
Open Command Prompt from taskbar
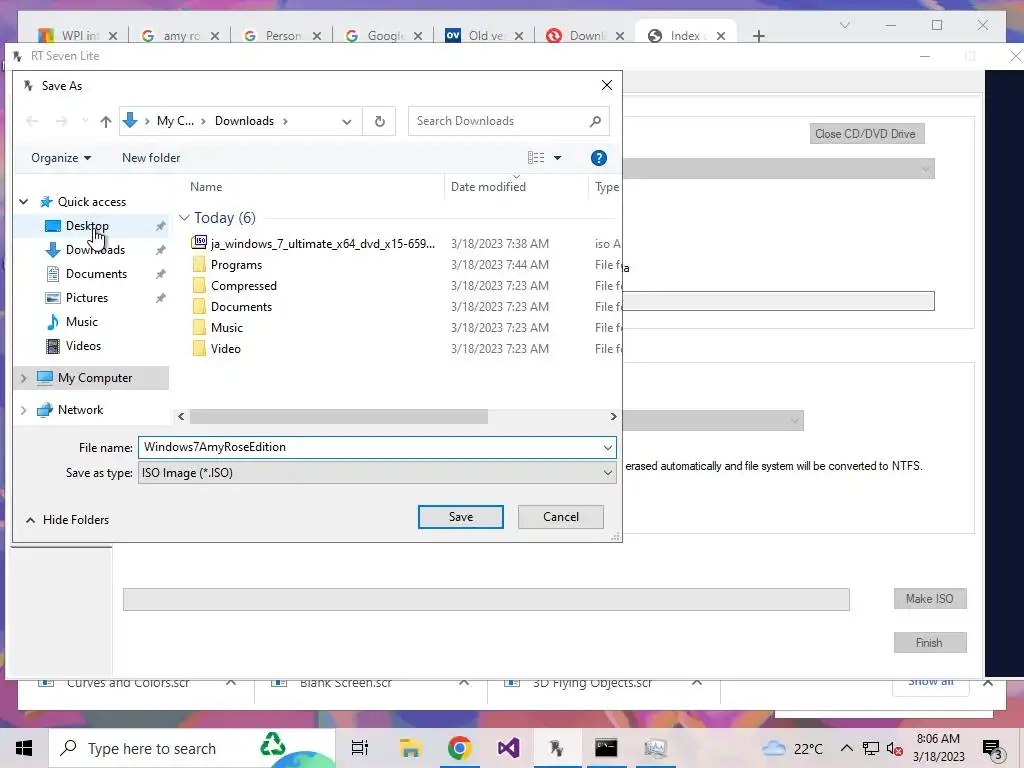click(x=605, y=748)
